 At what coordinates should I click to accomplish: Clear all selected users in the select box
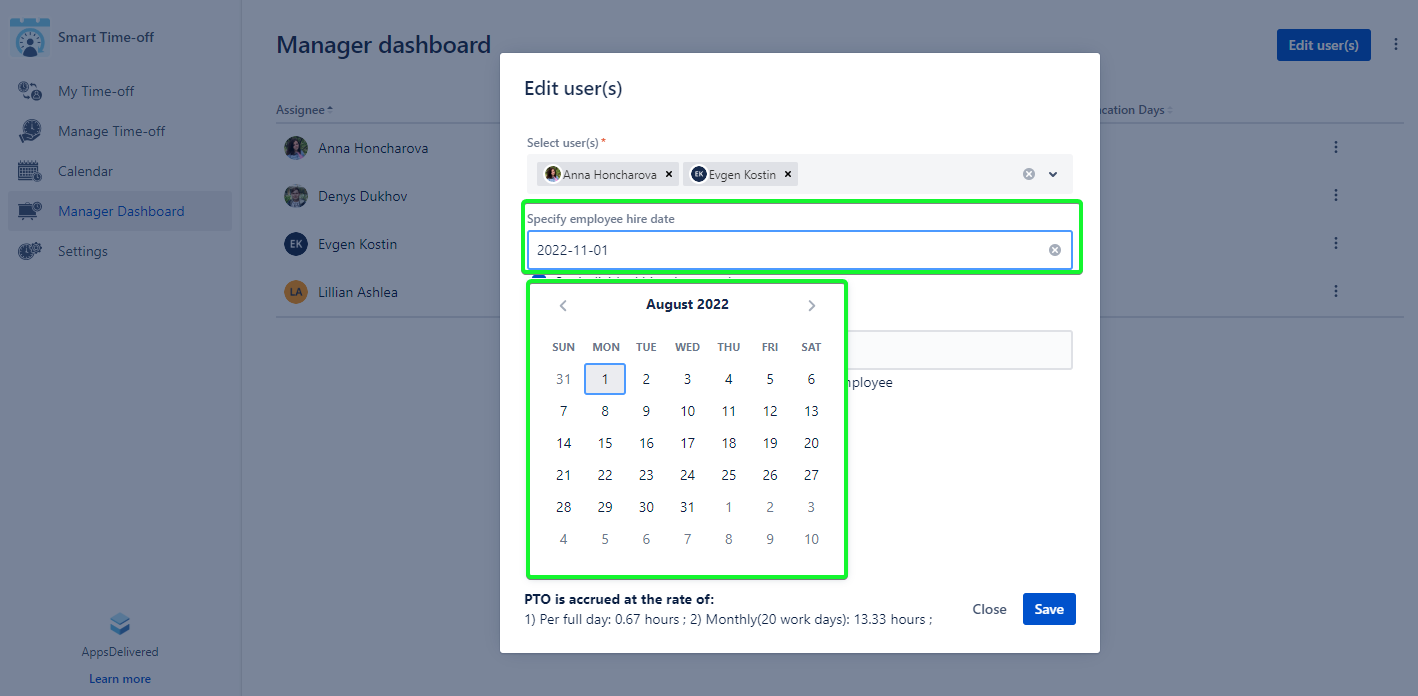pyautogui.click(x=1028, y=174)
